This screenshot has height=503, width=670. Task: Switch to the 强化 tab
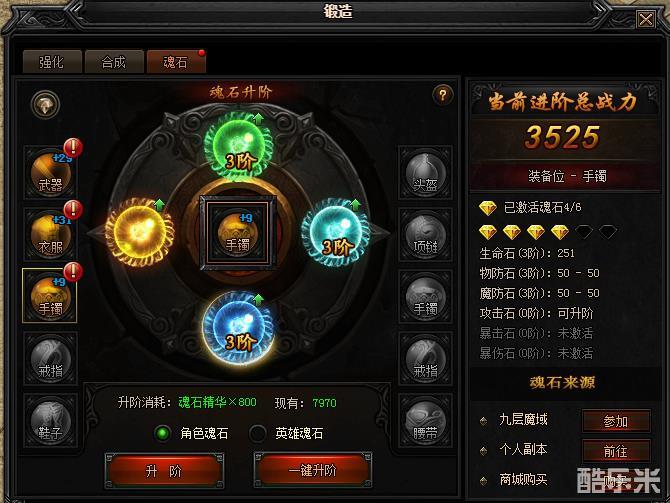(x=52, y=62)
